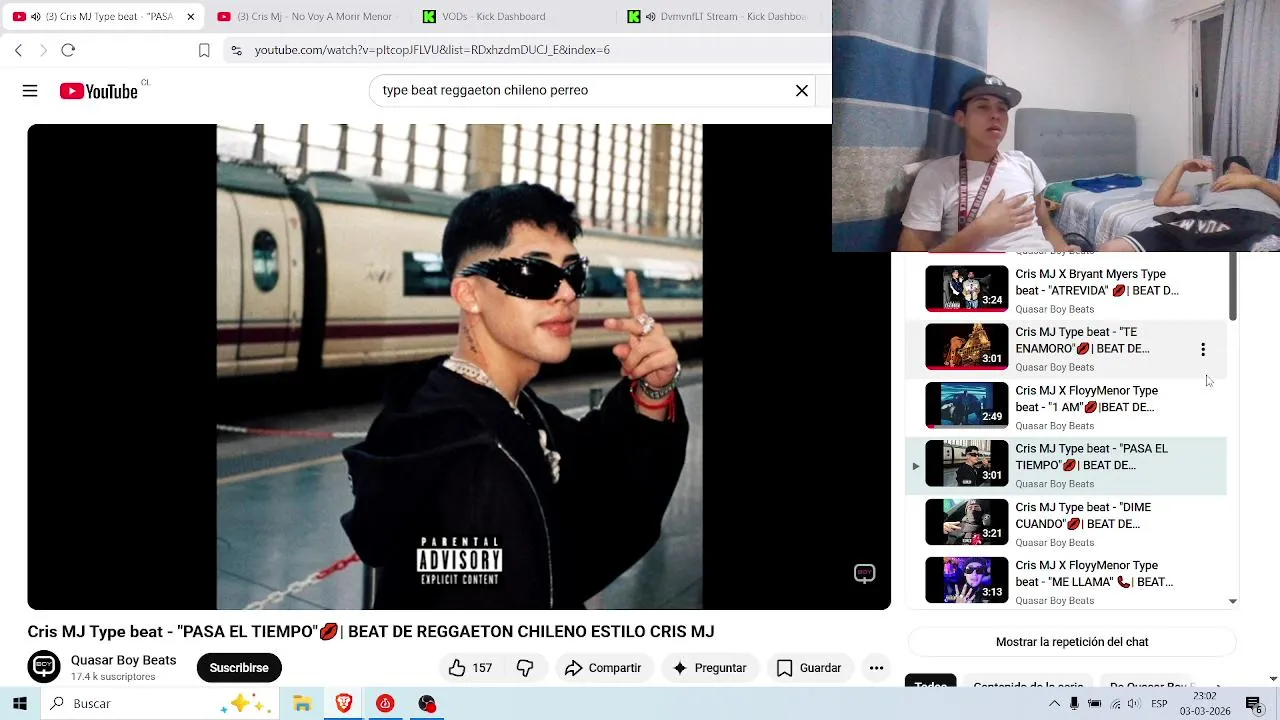
Task: Play TE ENAMORO type beat thumbnail
Action: (x=967, y=346)
